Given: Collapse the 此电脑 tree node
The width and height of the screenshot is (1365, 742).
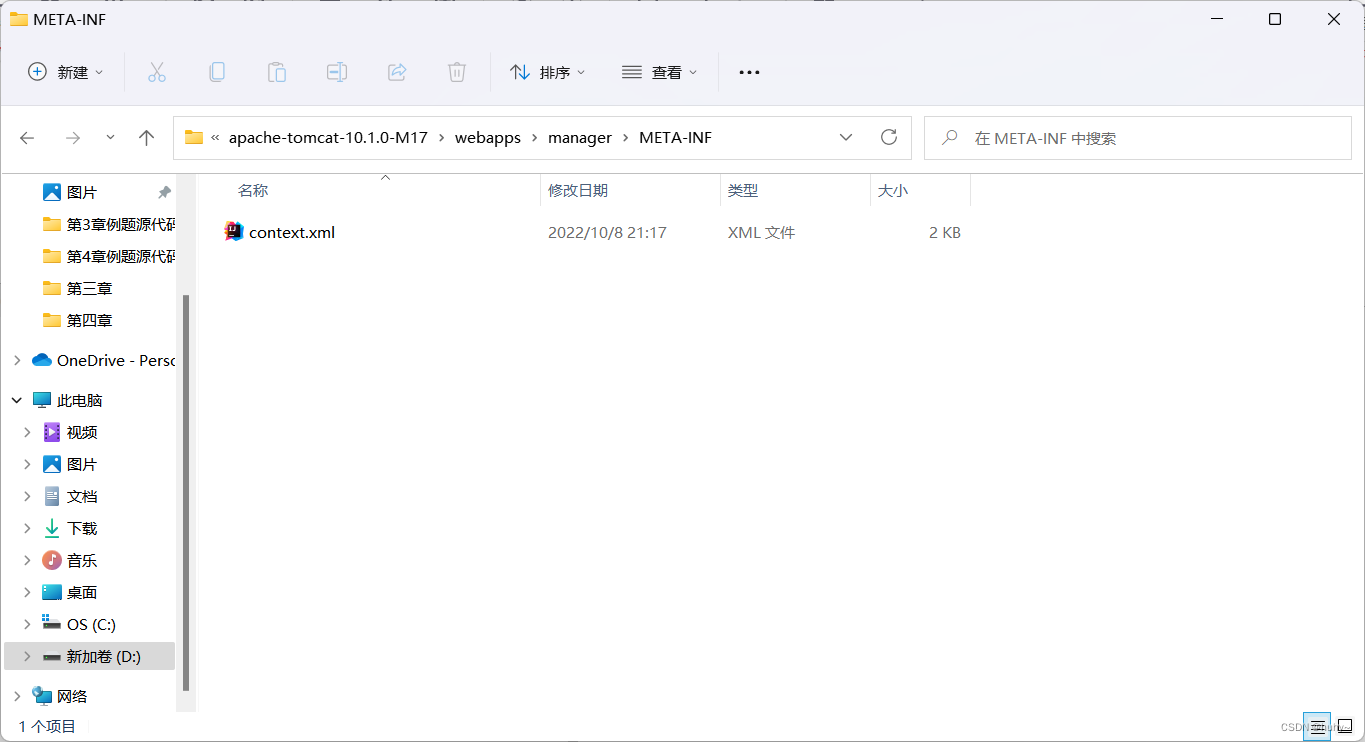Looking at the screenshot, I should [x=17, y=400].
